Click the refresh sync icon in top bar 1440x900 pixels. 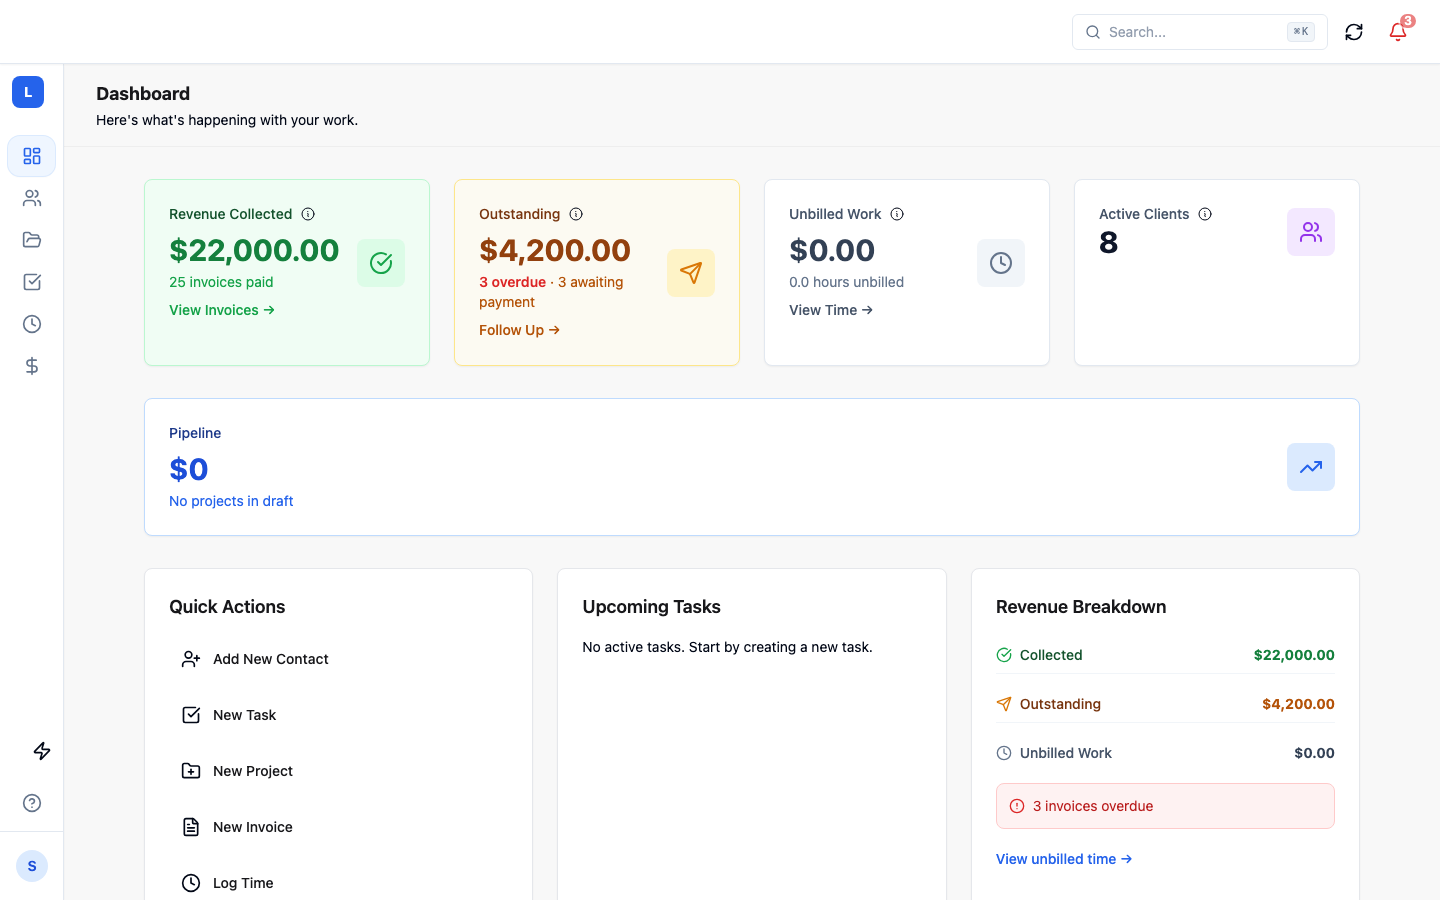tap(1353, 31)
